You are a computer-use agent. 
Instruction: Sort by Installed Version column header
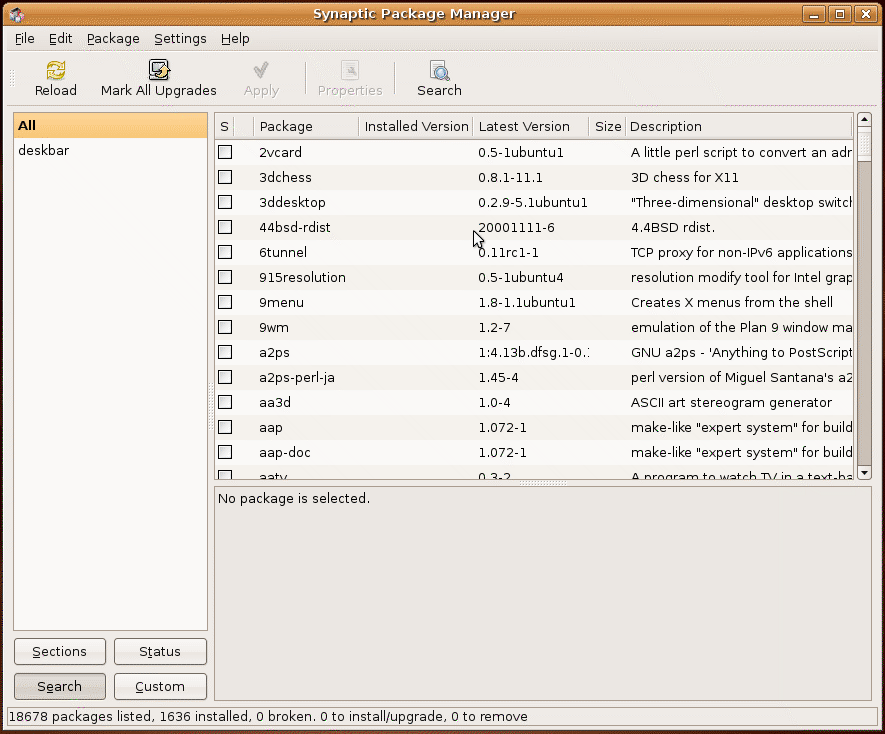pyautogui.click(x=416, y=126)
